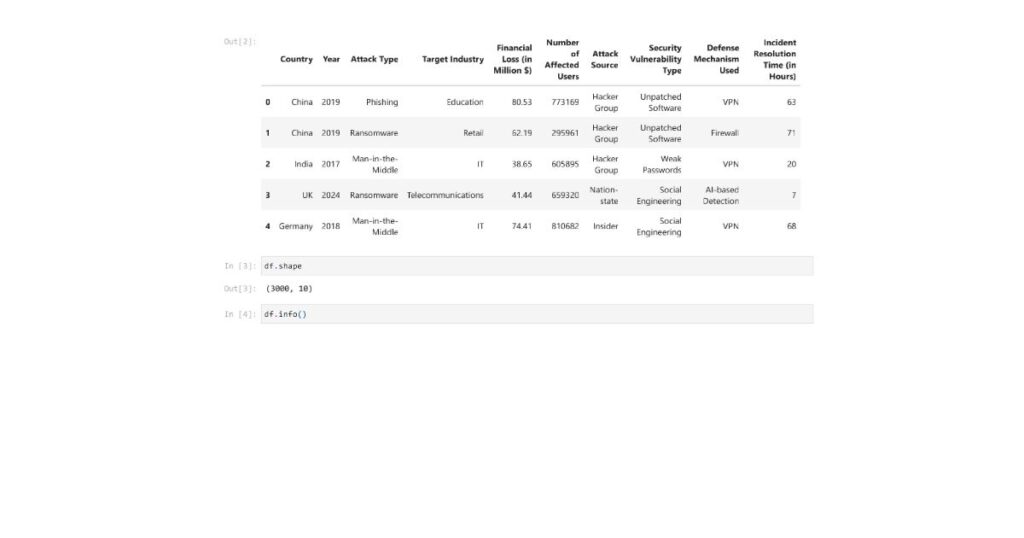
Task: Click the Out[2] output prompt
Action: [x=240, y=42]
